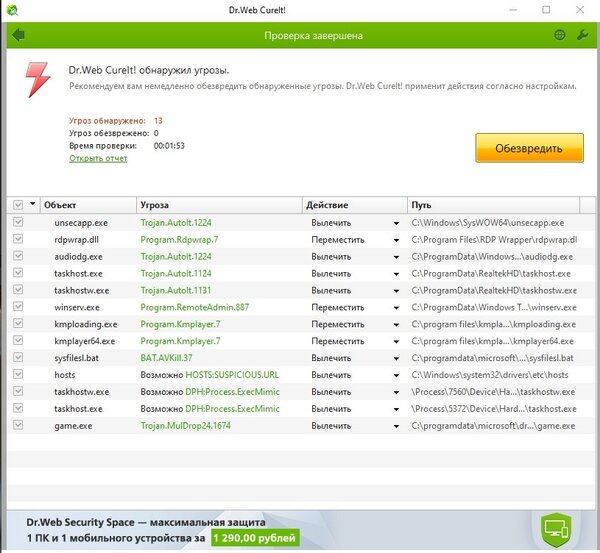Toggle the hosts file checkbox
600x553 pixels.
[x=18, y=374]
